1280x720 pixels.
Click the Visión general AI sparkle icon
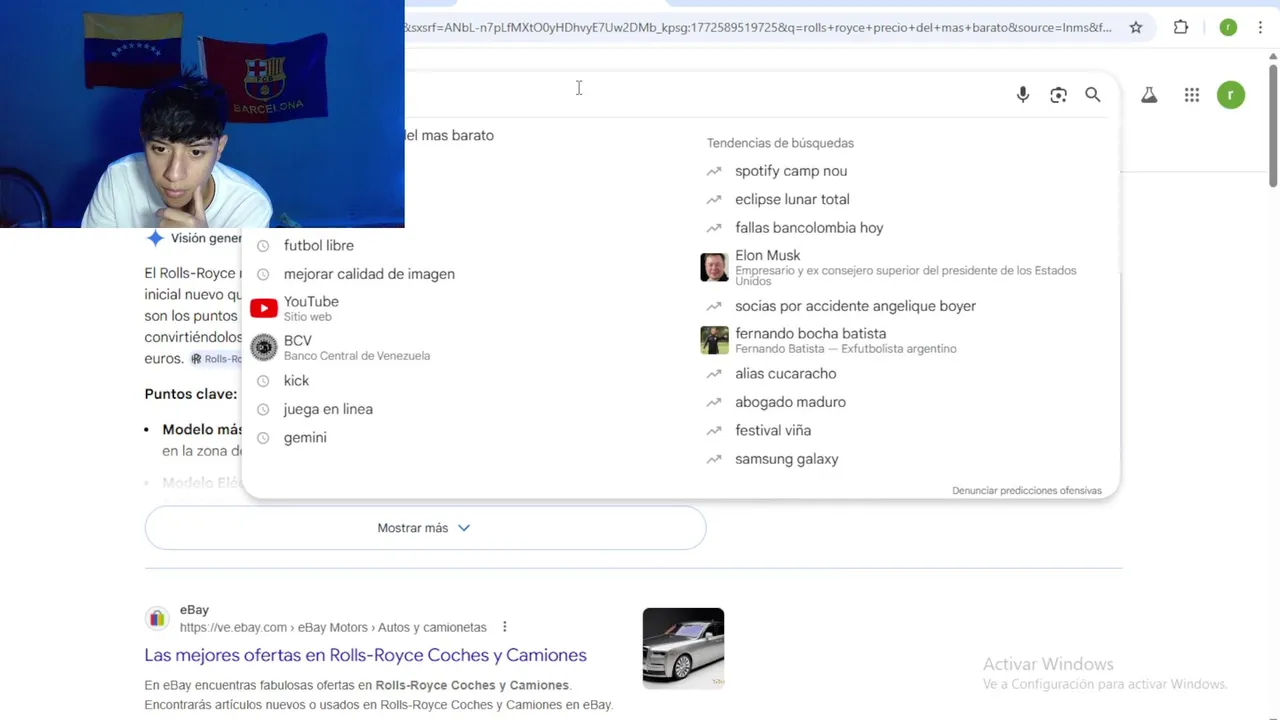tap(155, 238)
